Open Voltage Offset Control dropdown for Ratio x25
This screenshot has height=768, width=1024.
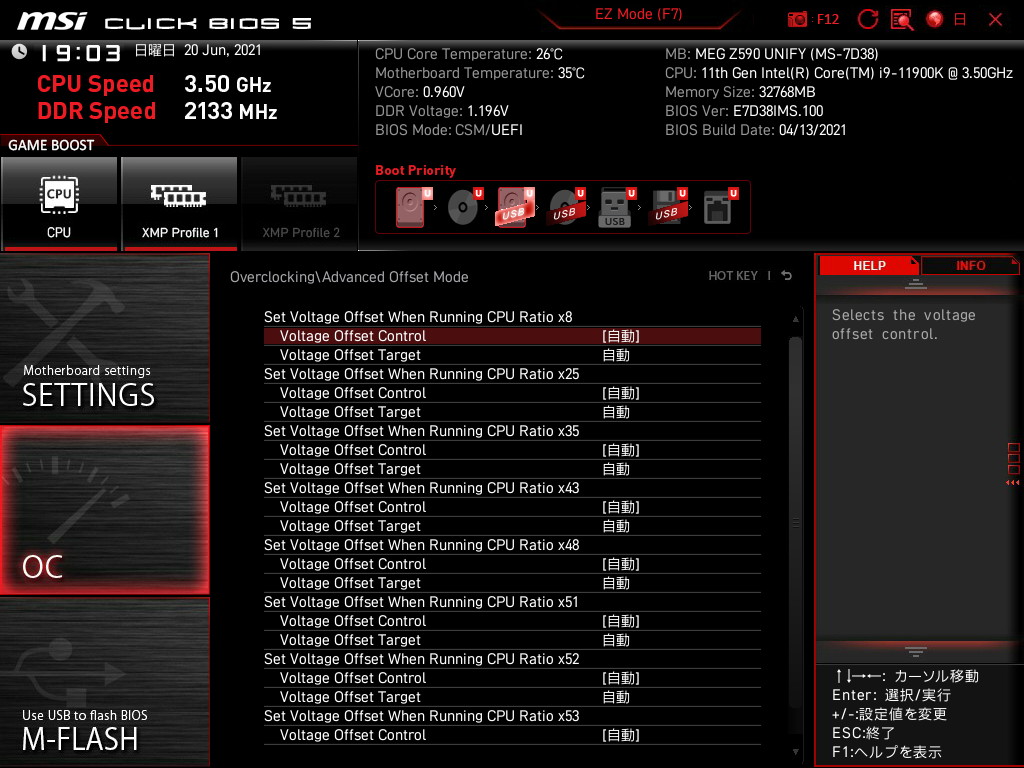tap(512, 393)
